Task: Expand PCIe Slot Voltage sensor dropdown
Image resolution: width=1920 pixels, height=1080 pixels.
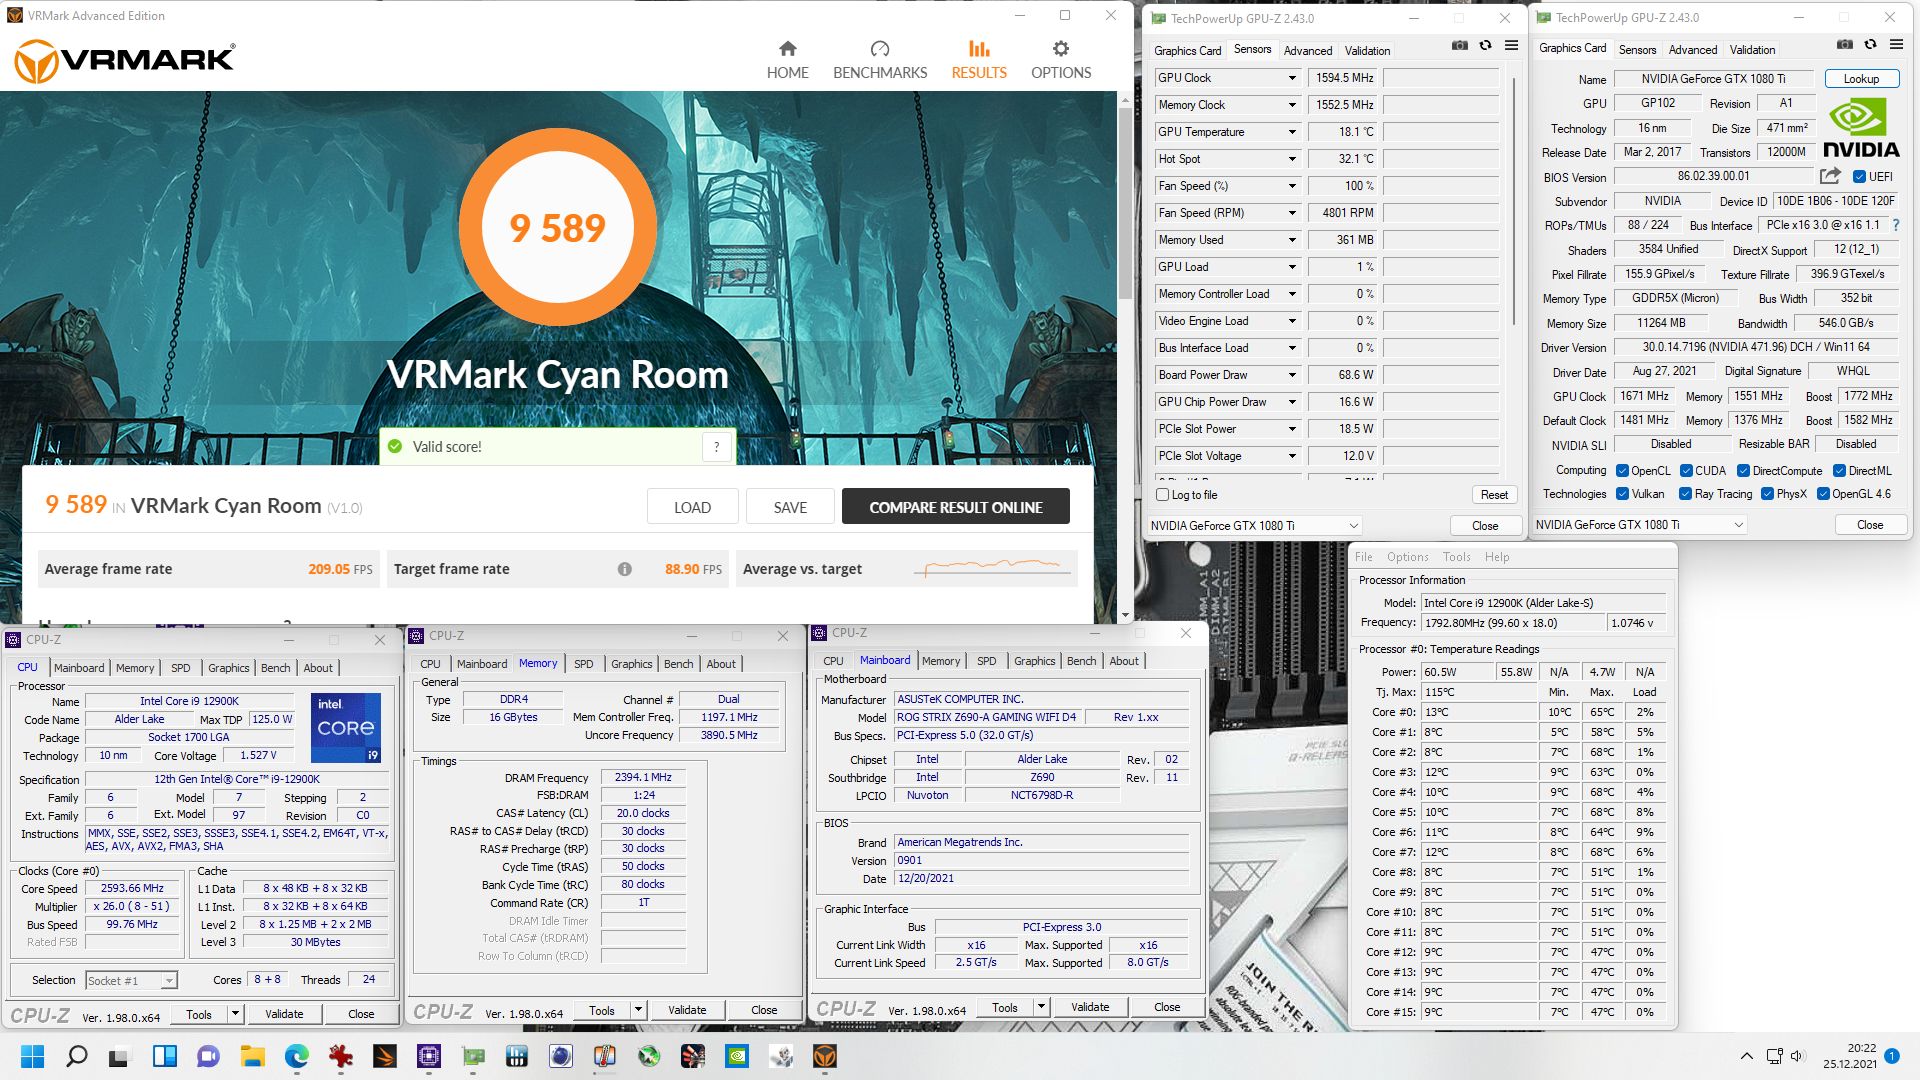Action: pos(1291,456)
